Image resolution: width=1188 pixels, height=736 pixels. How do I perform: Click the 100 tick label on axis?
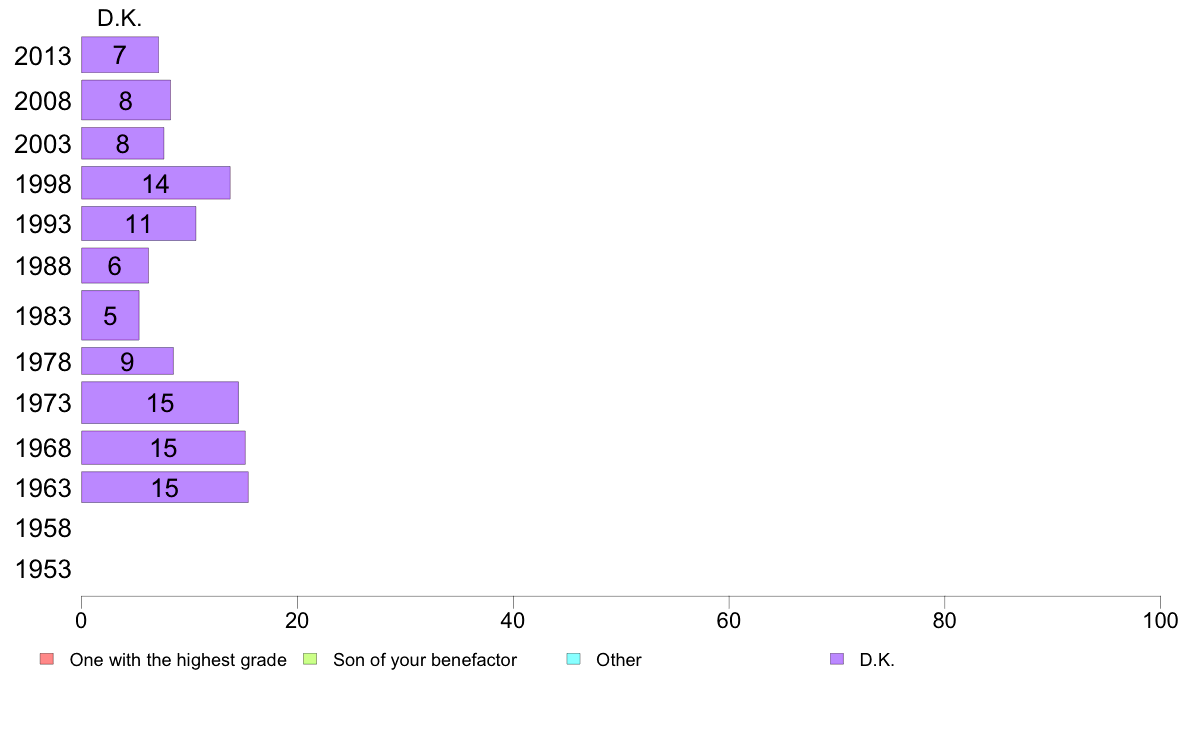point(1160,621)
